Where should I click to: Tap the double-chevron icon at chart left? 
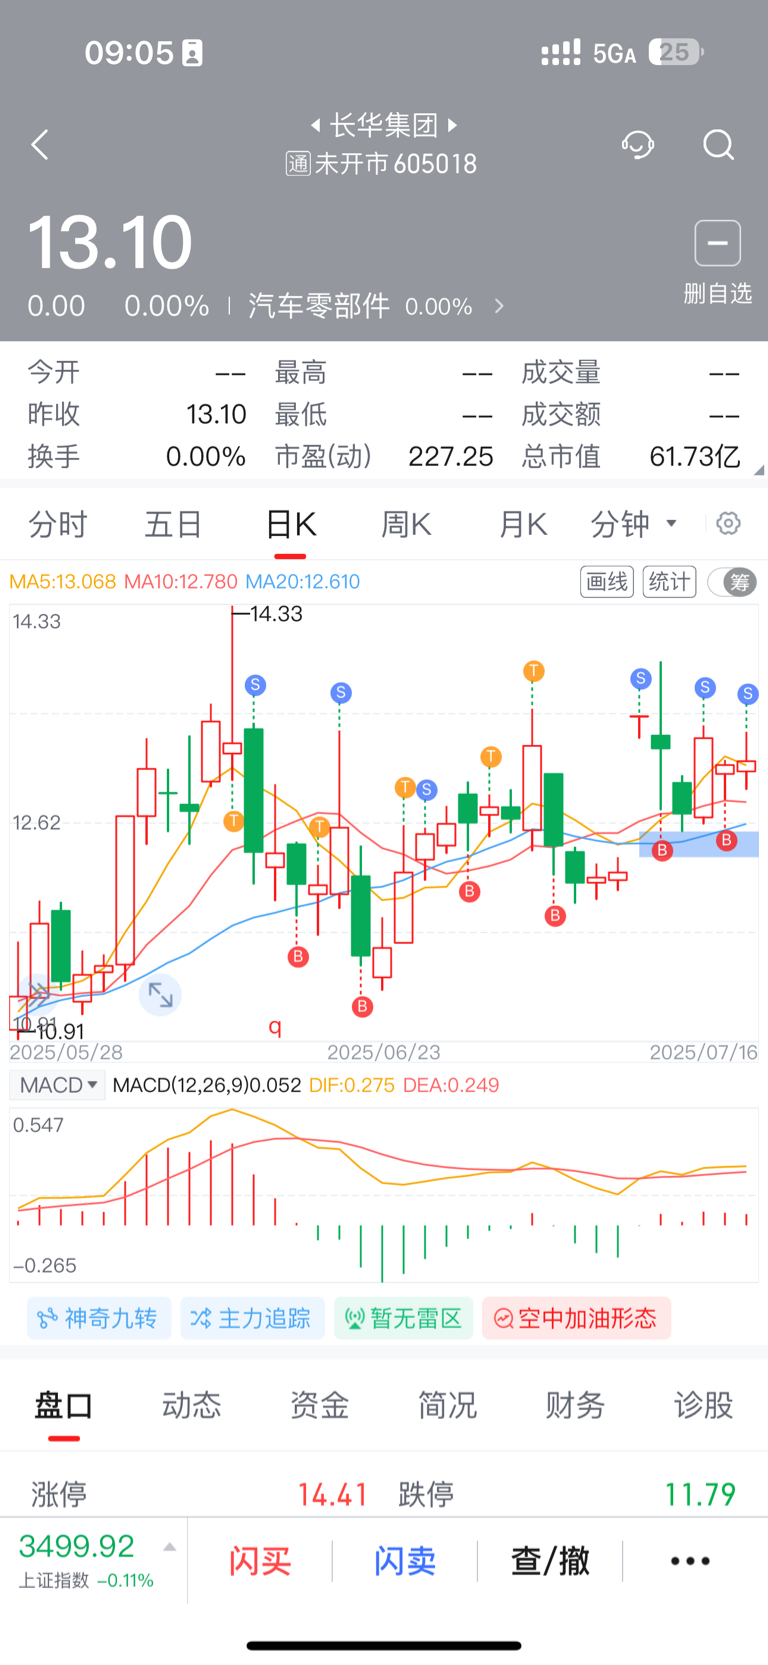click(x=37, y=994)
